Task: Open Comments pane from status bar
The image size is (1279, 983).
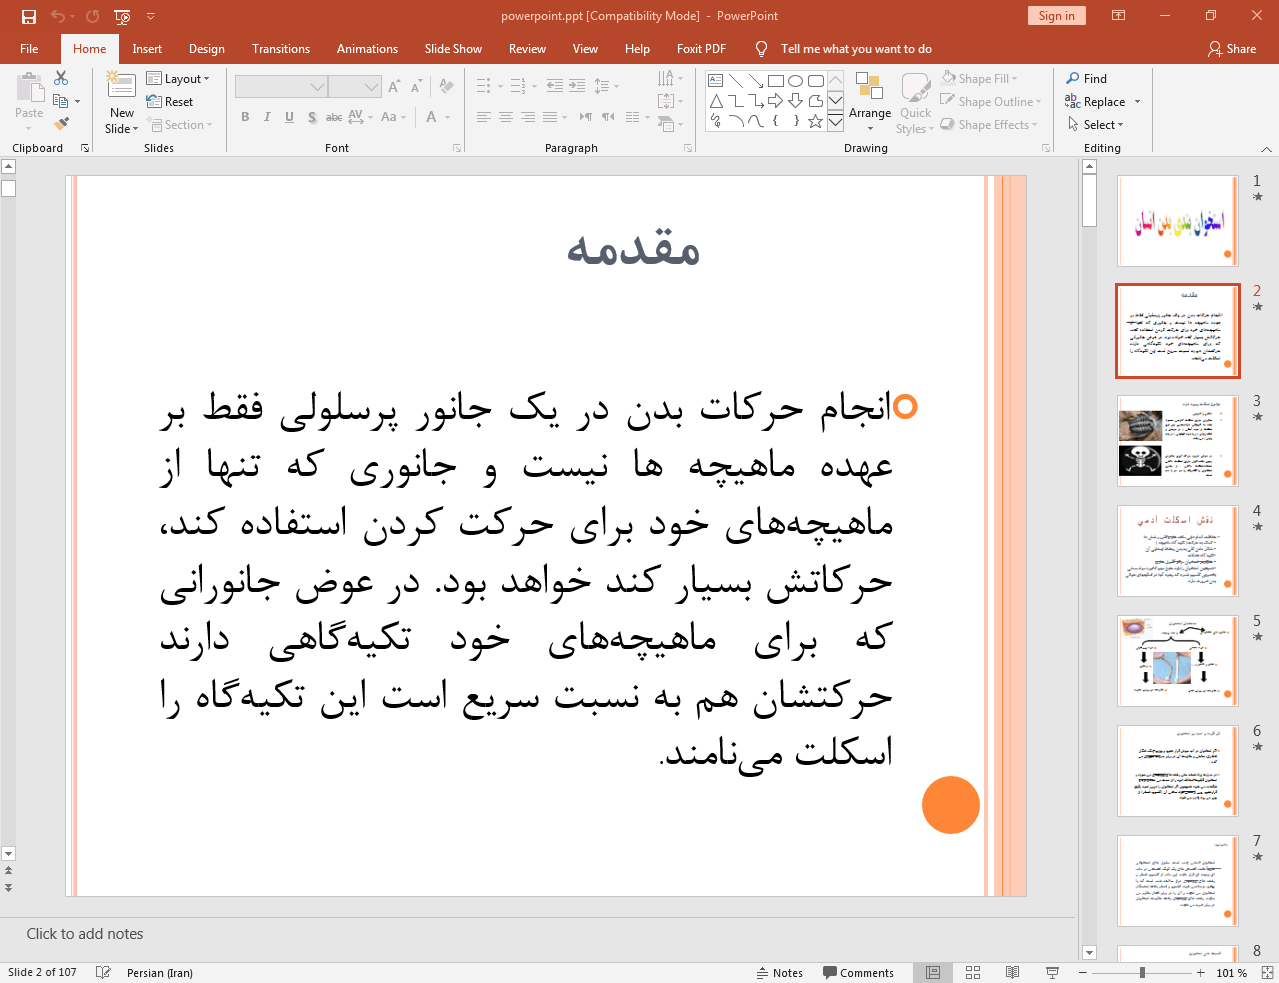Action: tap(858, 973)
